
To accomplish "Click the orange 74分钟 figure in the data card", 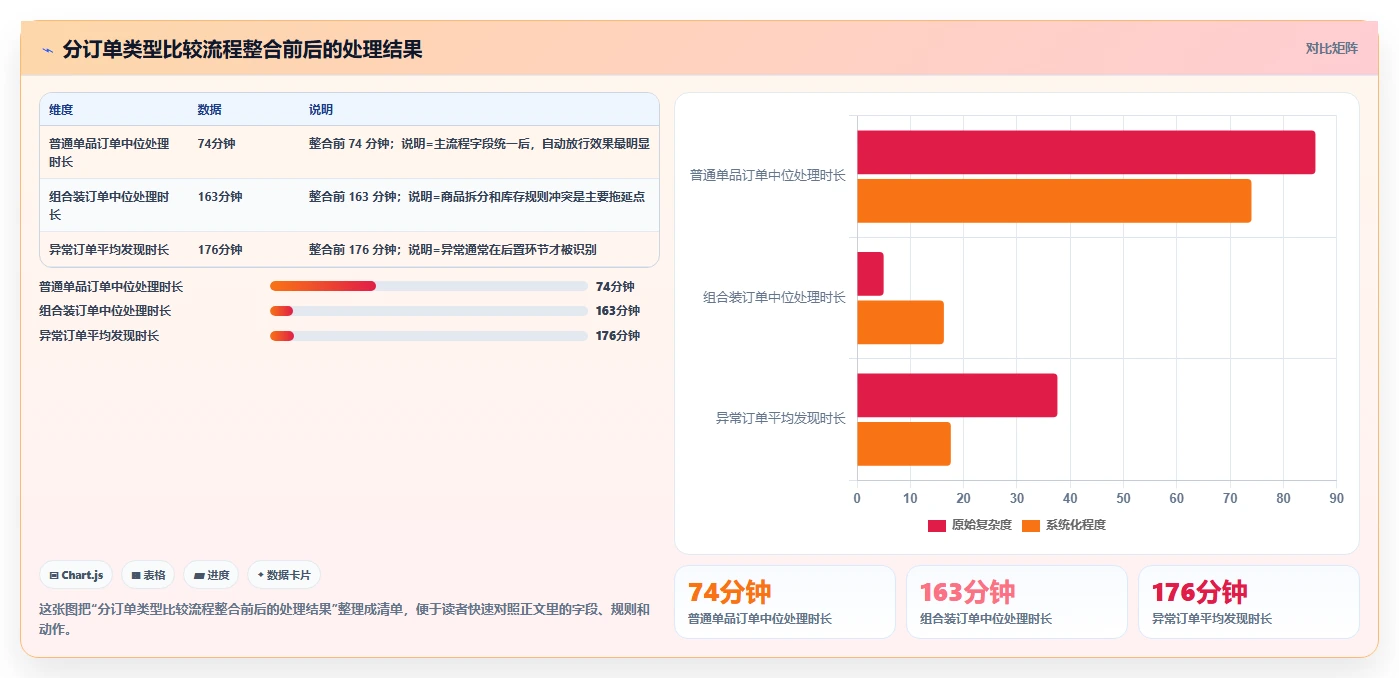I will [x=729, y=592].
